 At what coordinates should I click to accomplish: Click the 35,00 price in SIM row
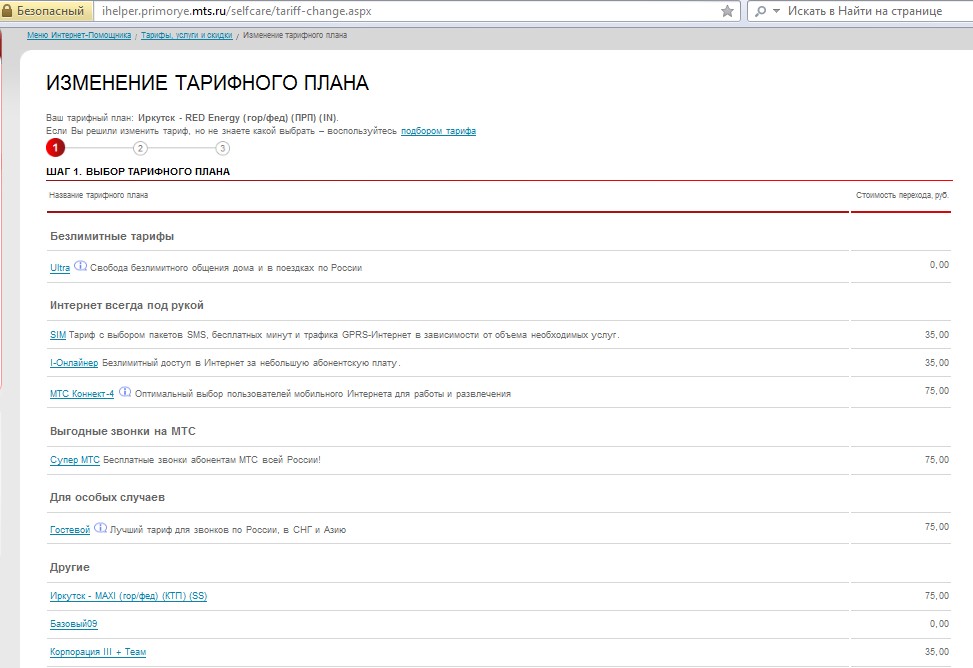(937, 335)
